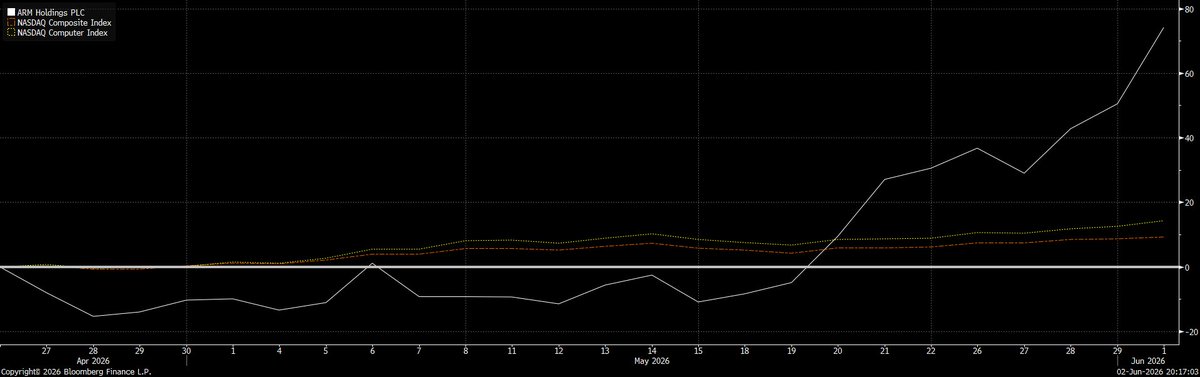Click the 13 date tick label
The width and height of the screenshot is (1200, 377).
point(604,350)
